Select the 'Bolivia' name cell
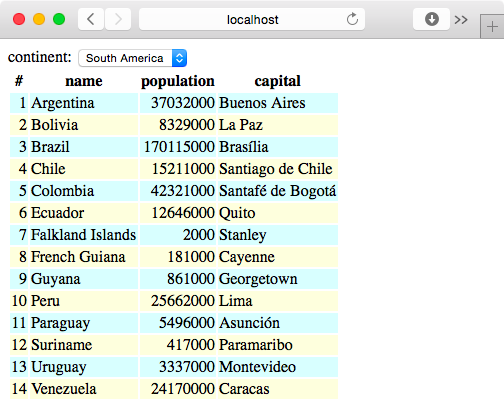The width and height of the screenshot is (504, 412). (x=84, y=125)
